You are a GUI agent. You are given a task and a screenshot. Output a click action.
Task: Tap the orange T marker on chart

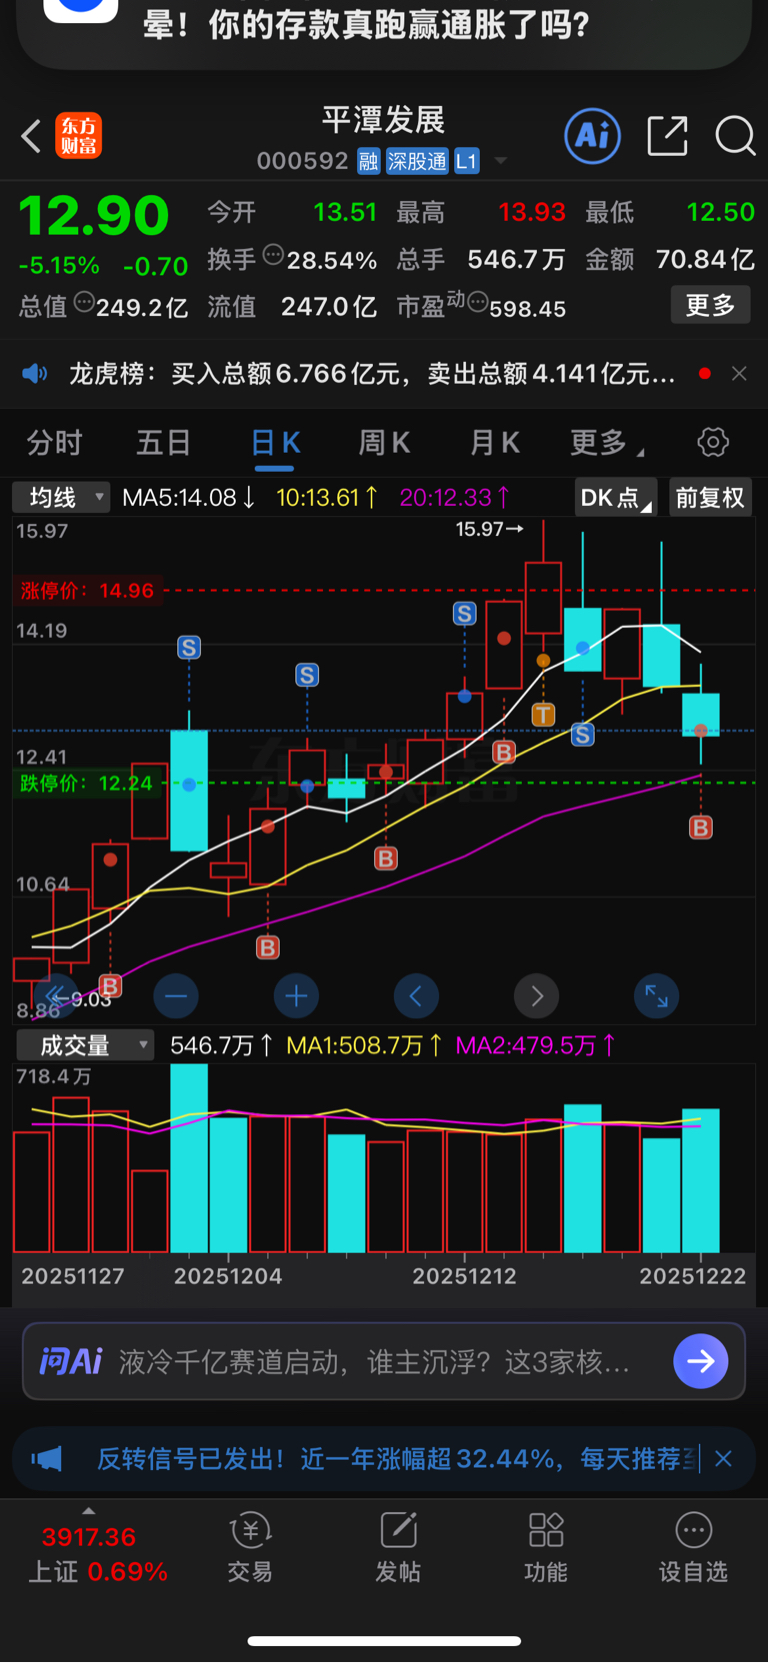coord(543,714)
